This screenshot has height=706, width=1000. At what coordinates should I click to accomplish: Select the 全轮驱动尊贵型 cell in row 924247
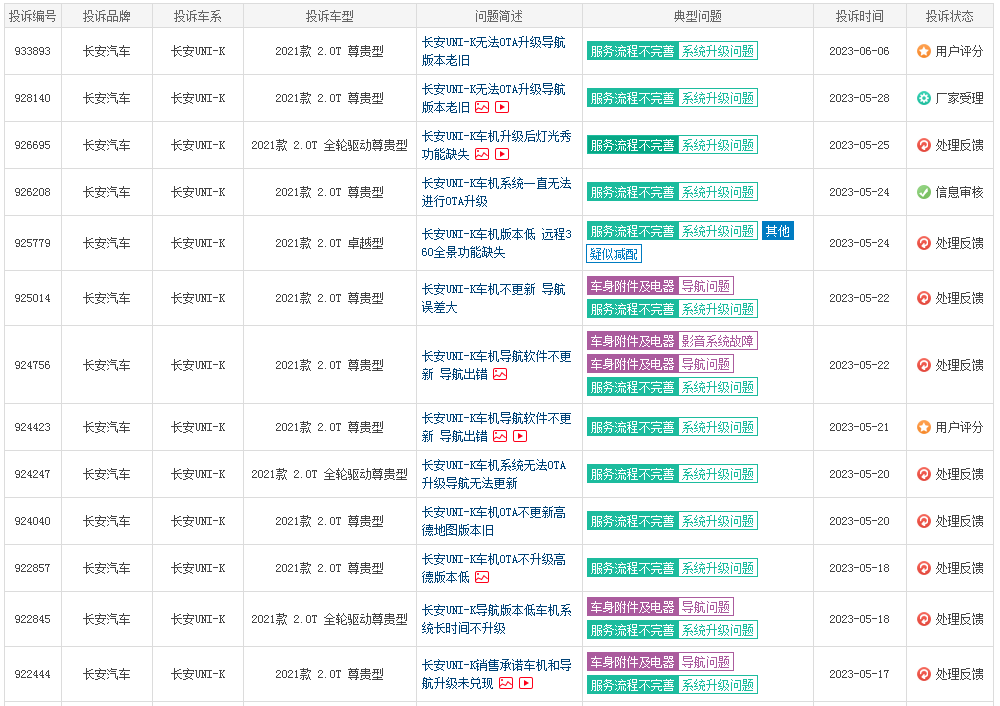tap(330, 474)
